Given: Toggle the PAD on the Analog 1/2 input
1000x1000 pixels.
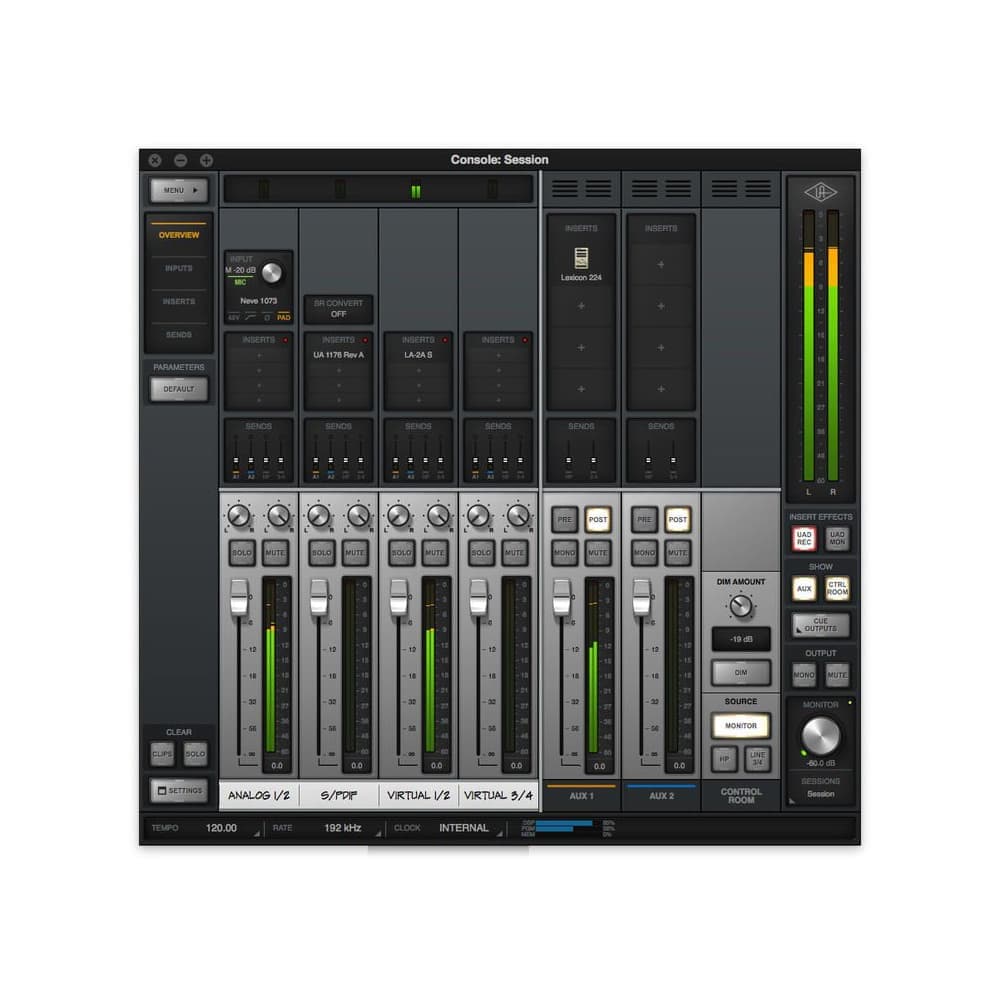Looking at the screenshot, I should (x=284, y=317).
